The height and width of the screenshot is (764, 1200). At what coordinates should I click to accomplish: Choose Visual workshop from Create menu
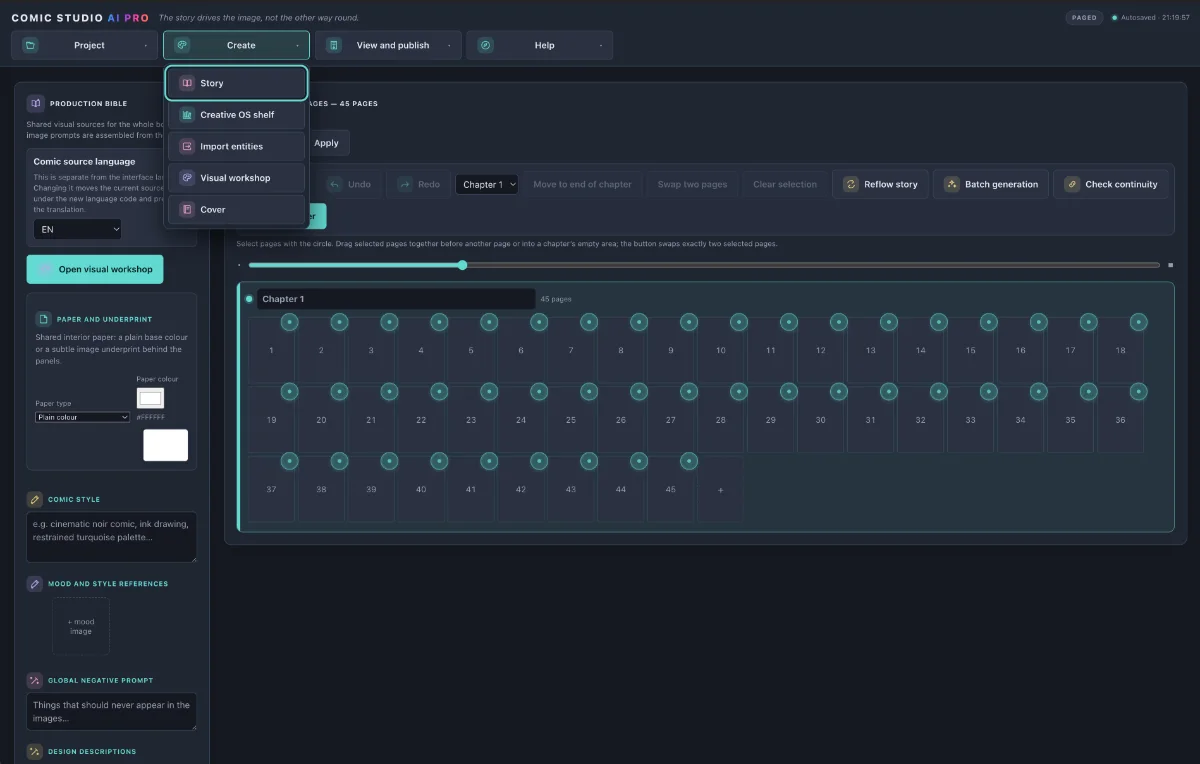click(237, 178)
